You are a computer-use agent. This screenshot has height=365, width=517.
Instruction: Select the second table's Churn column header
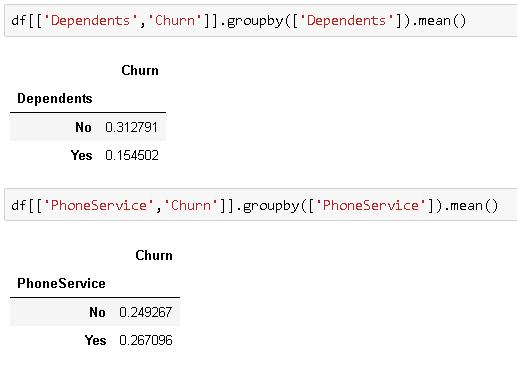(154, 255)
